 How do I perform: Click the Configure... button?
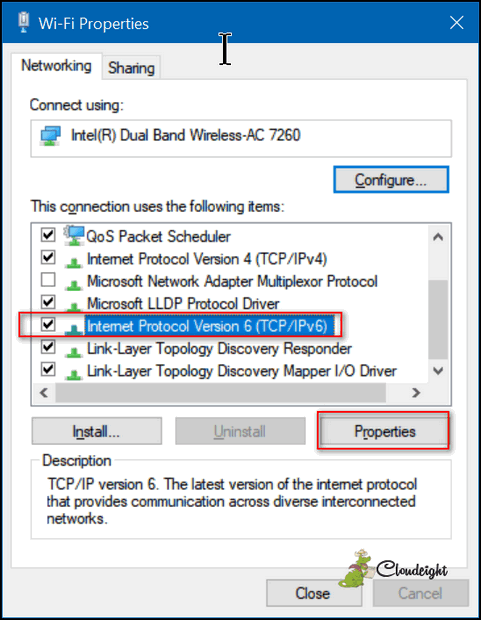pyautogui.click(x=391, y=180)
